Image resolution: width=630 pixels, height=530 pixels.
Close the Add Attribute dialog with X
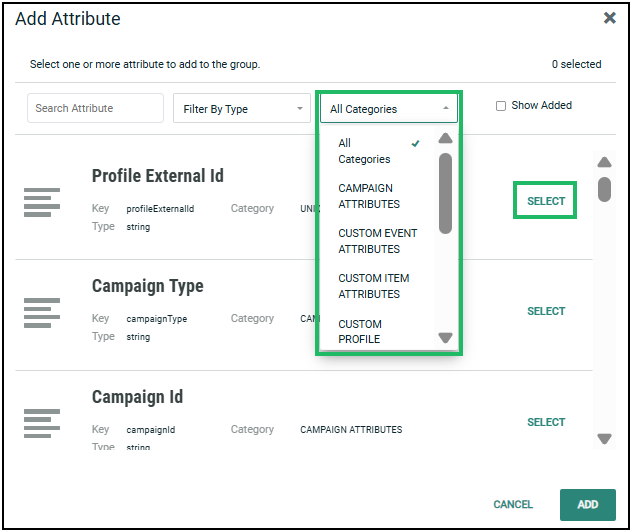609,18
